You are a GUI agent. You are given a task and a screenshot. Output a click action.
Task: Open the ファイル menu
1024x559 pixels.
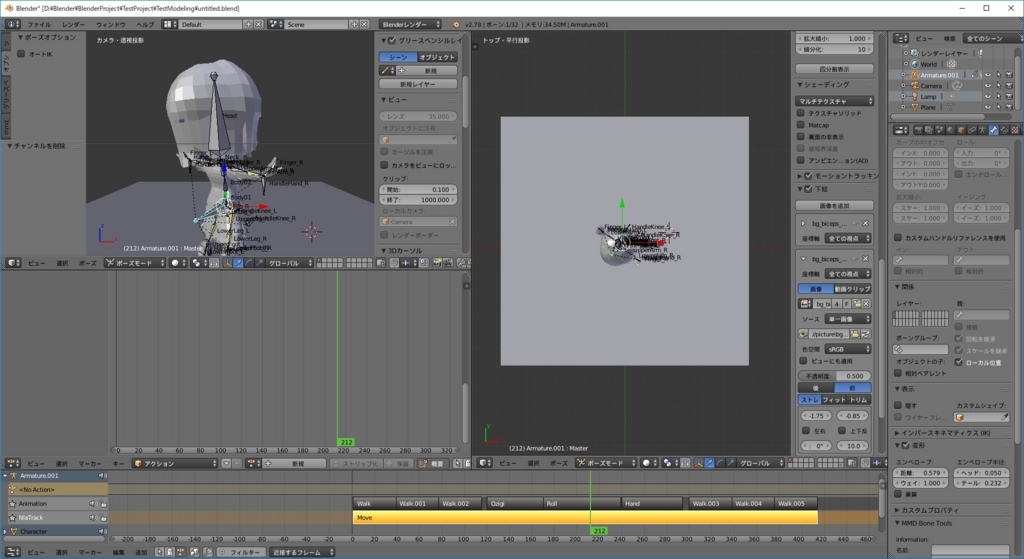[x=39, y=24]
